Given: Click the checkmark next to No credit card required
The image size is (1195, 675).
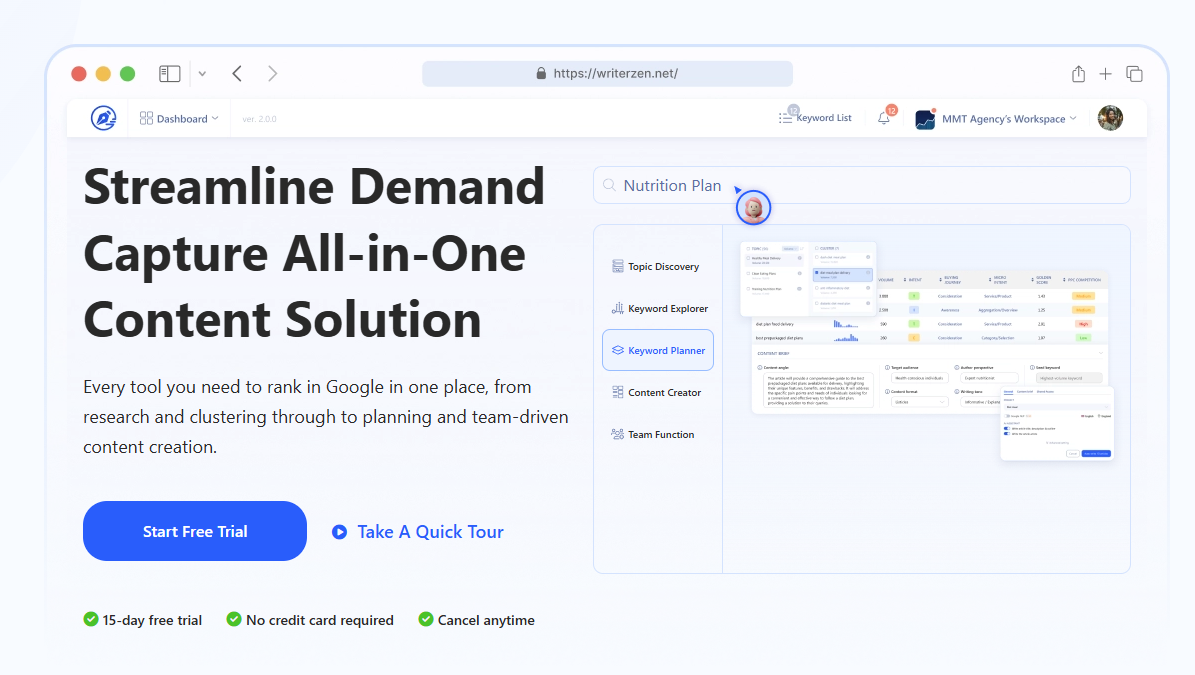Looking at the screenshot, I should point(233,620).
